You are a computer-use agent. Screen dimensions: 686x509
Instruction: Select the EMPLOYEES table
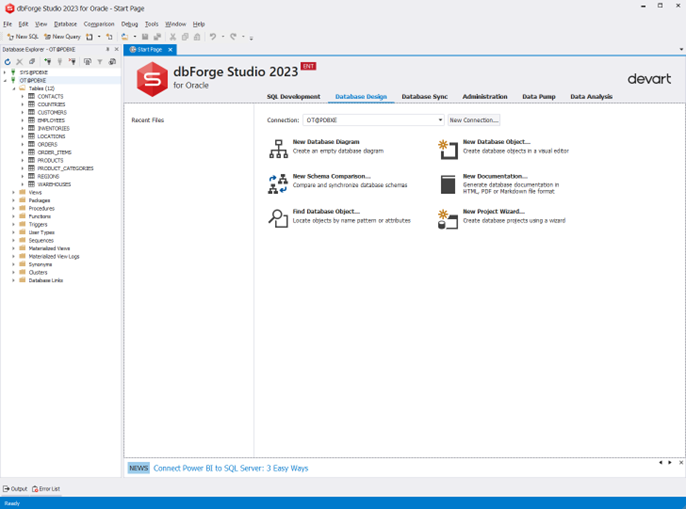pos(51,120)
